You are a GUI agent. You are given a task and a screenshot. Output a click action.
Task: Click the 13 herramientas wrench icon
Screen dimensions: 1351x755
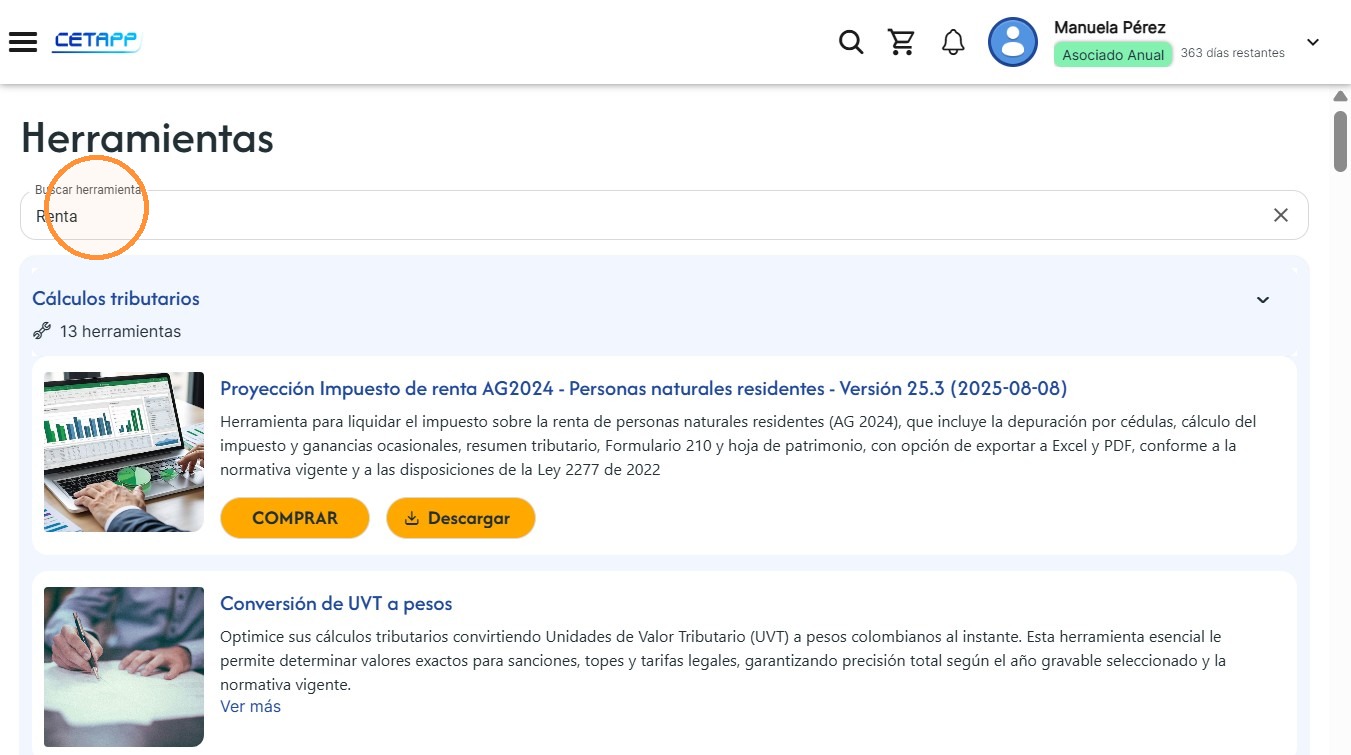coord(42,331)
